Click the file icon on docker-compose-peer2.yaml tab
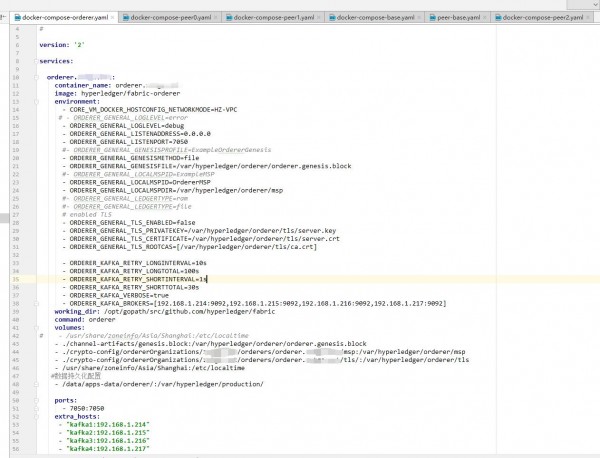The height and width of the screenshot is (458, 600). click(498, 18)
